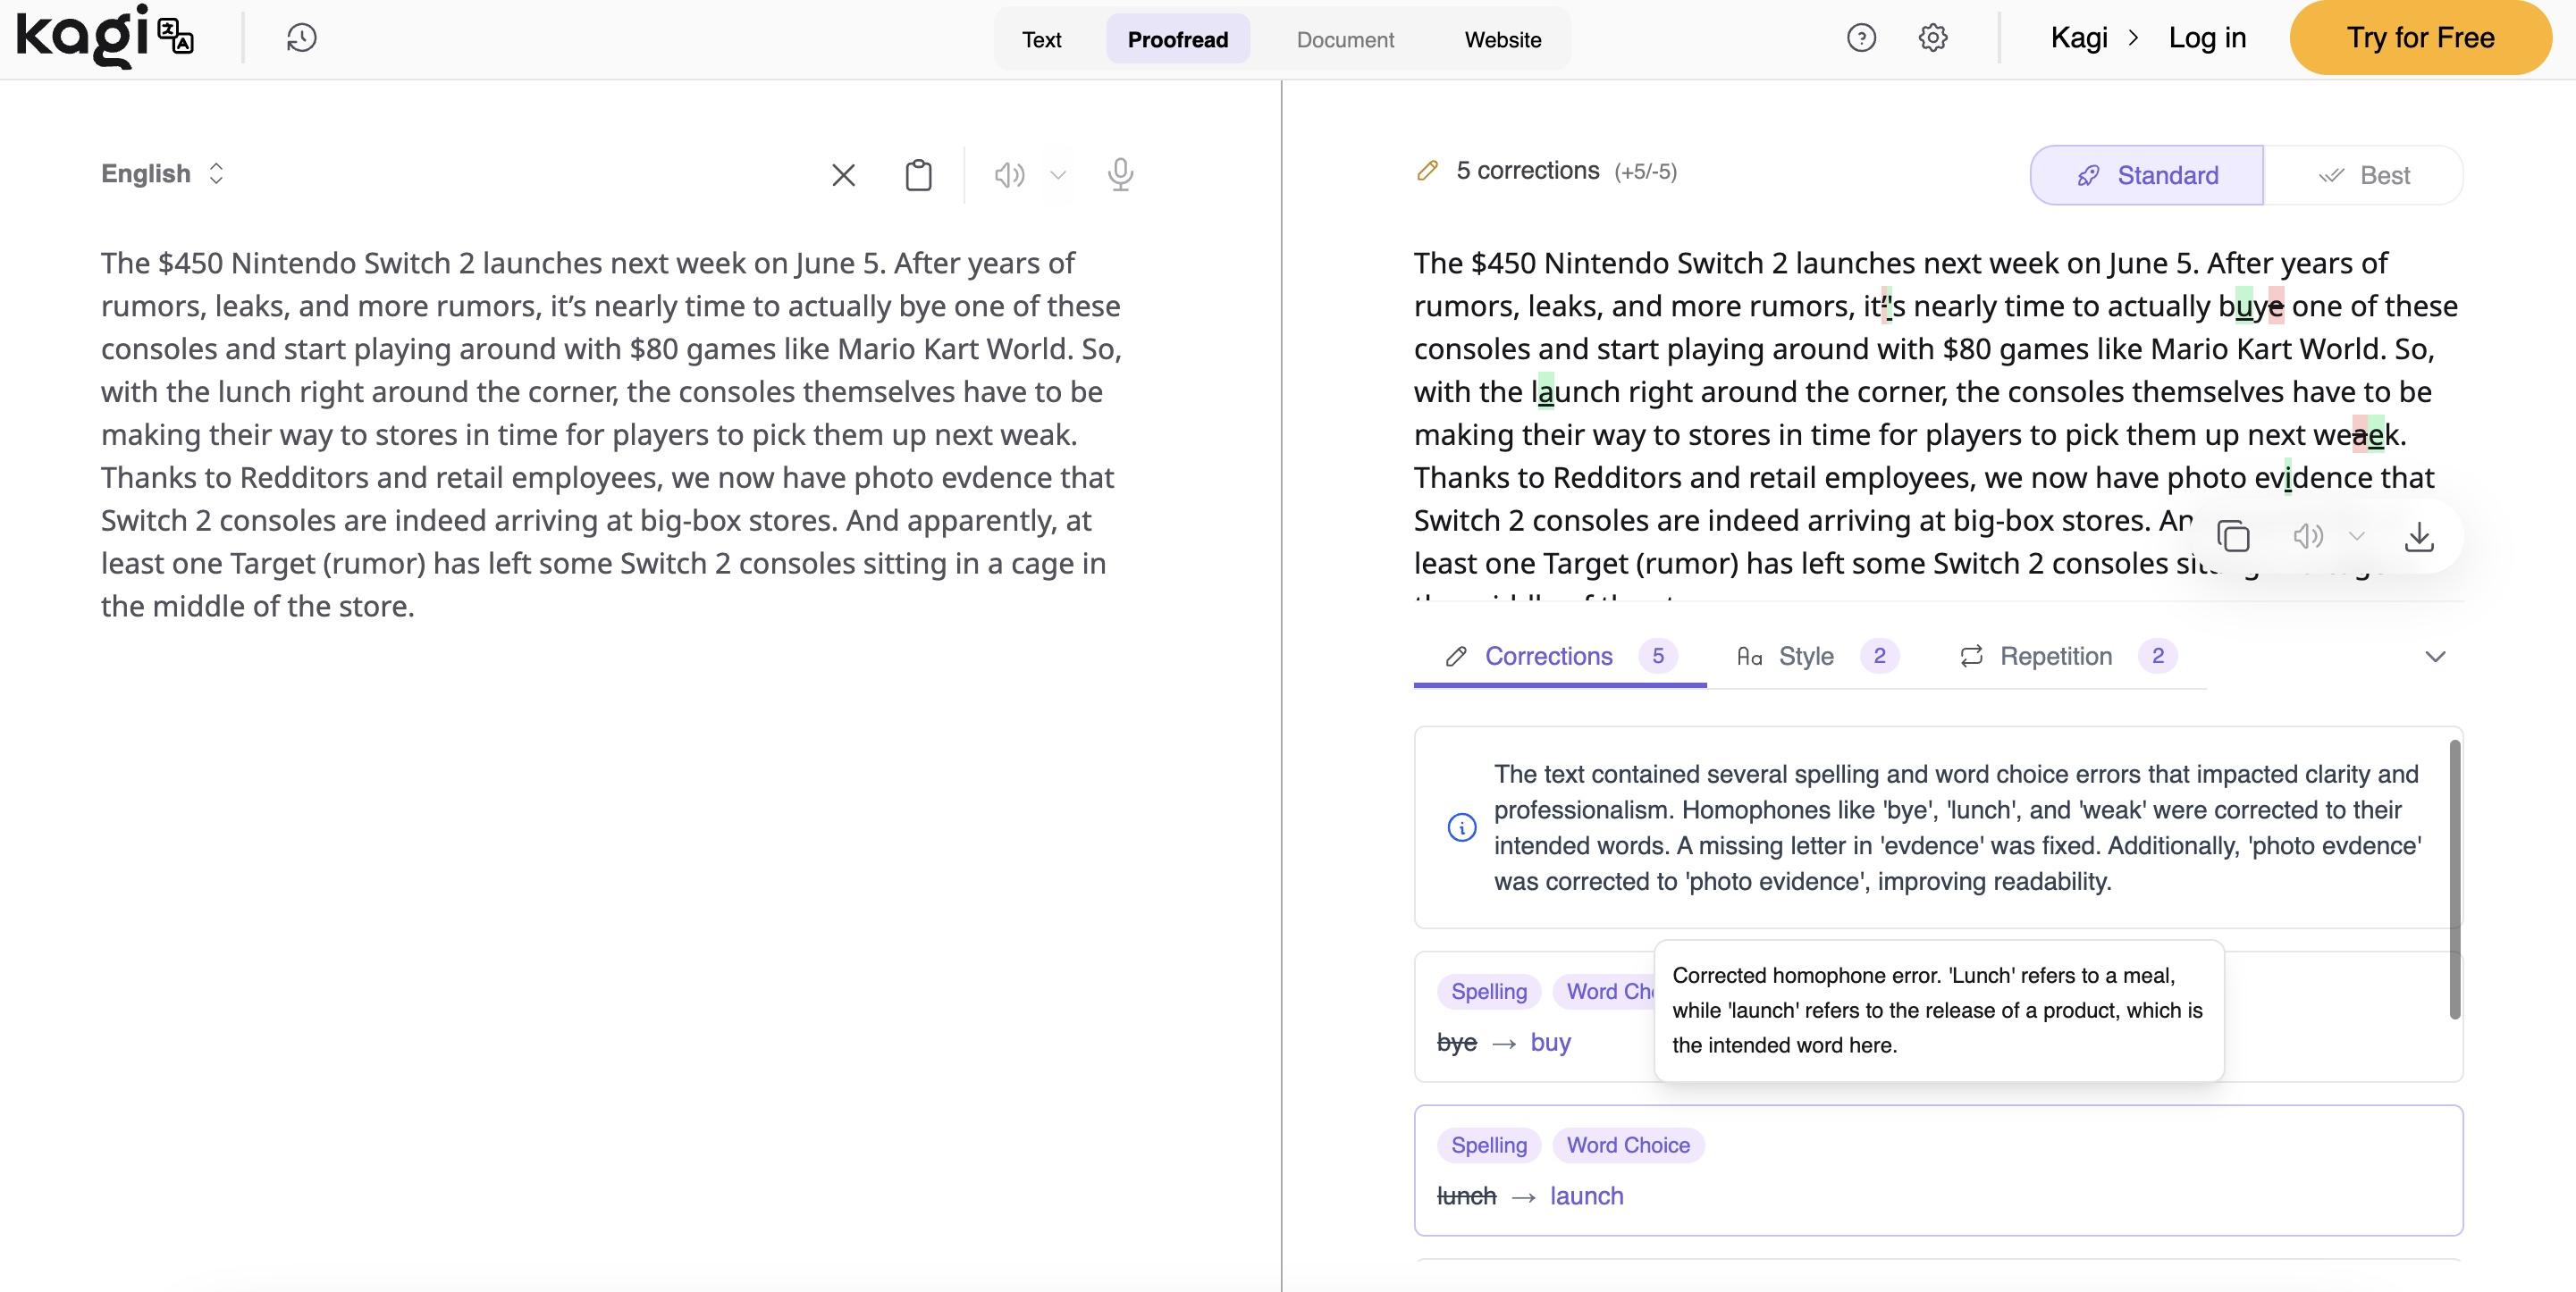
Task: Click highlighted 'buy' correction in output
Action: 2251,306
